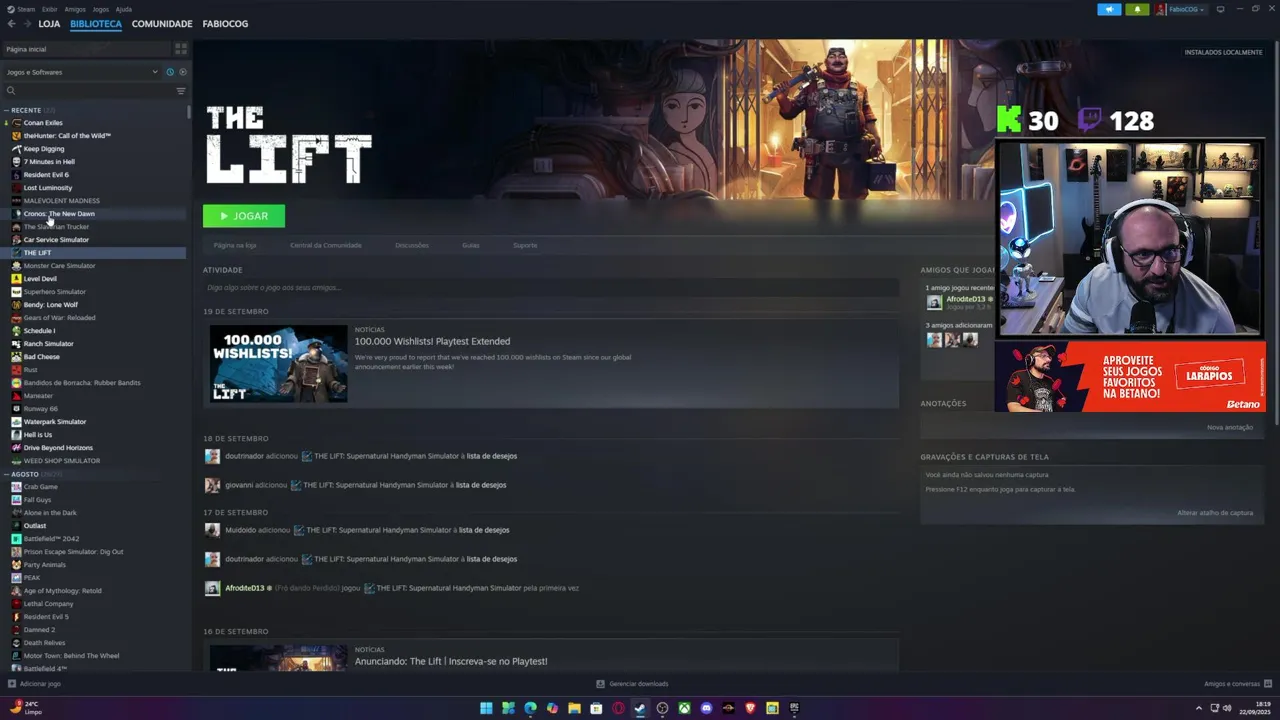Open AfroditeD13 friend avatar in sidebar
1280x720 pixels.
tap(934, 302)
